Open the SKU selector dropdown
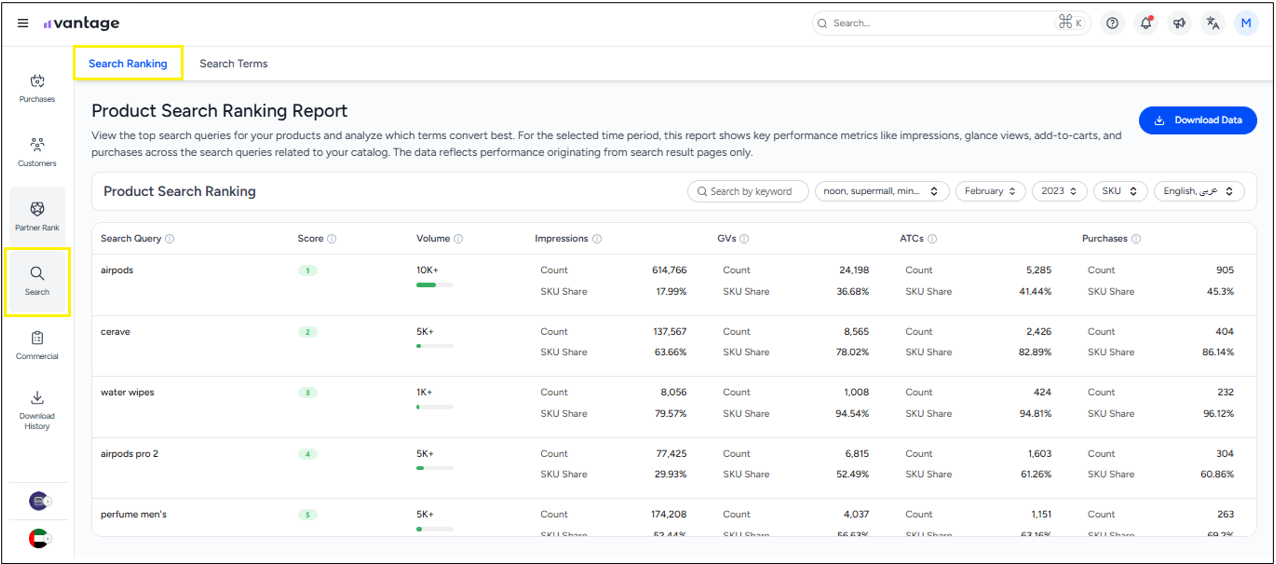 tap(1119, 191)
